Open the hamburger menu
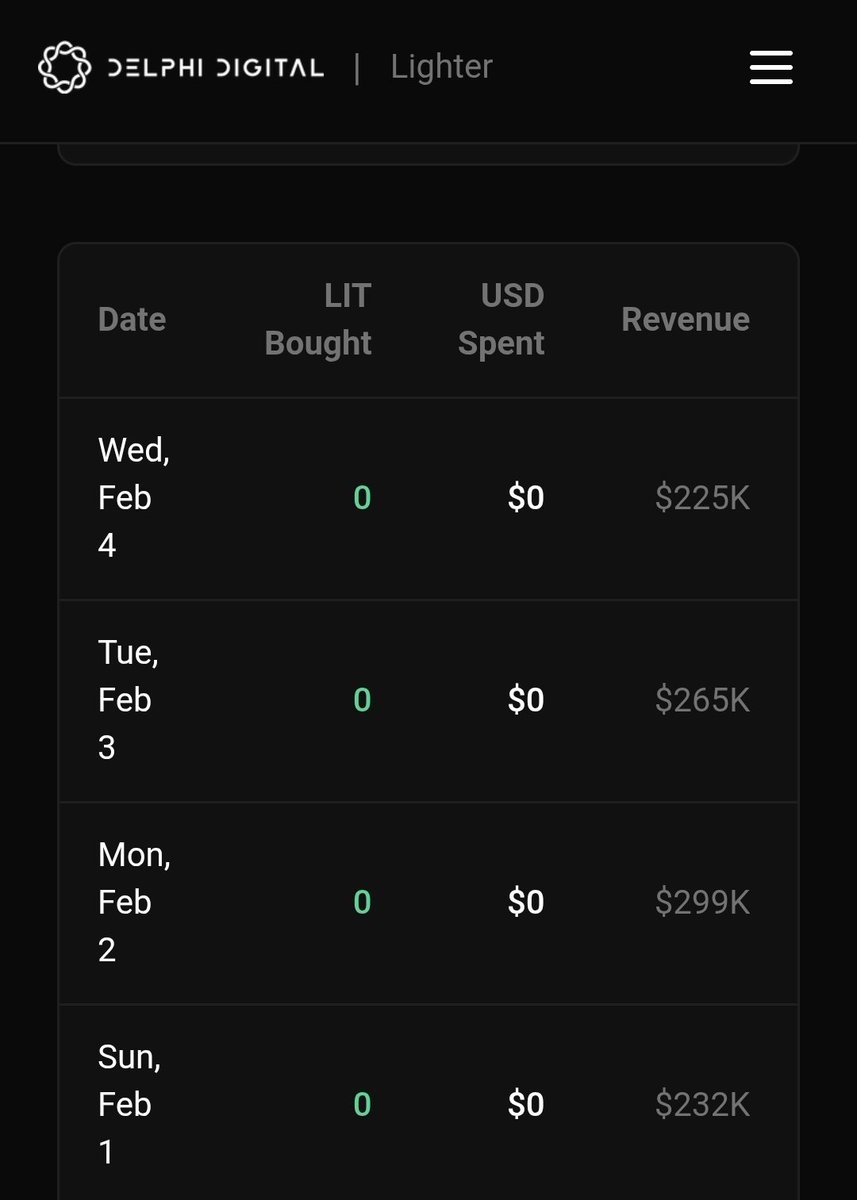The image size is (857, 1200). point(771,67)
